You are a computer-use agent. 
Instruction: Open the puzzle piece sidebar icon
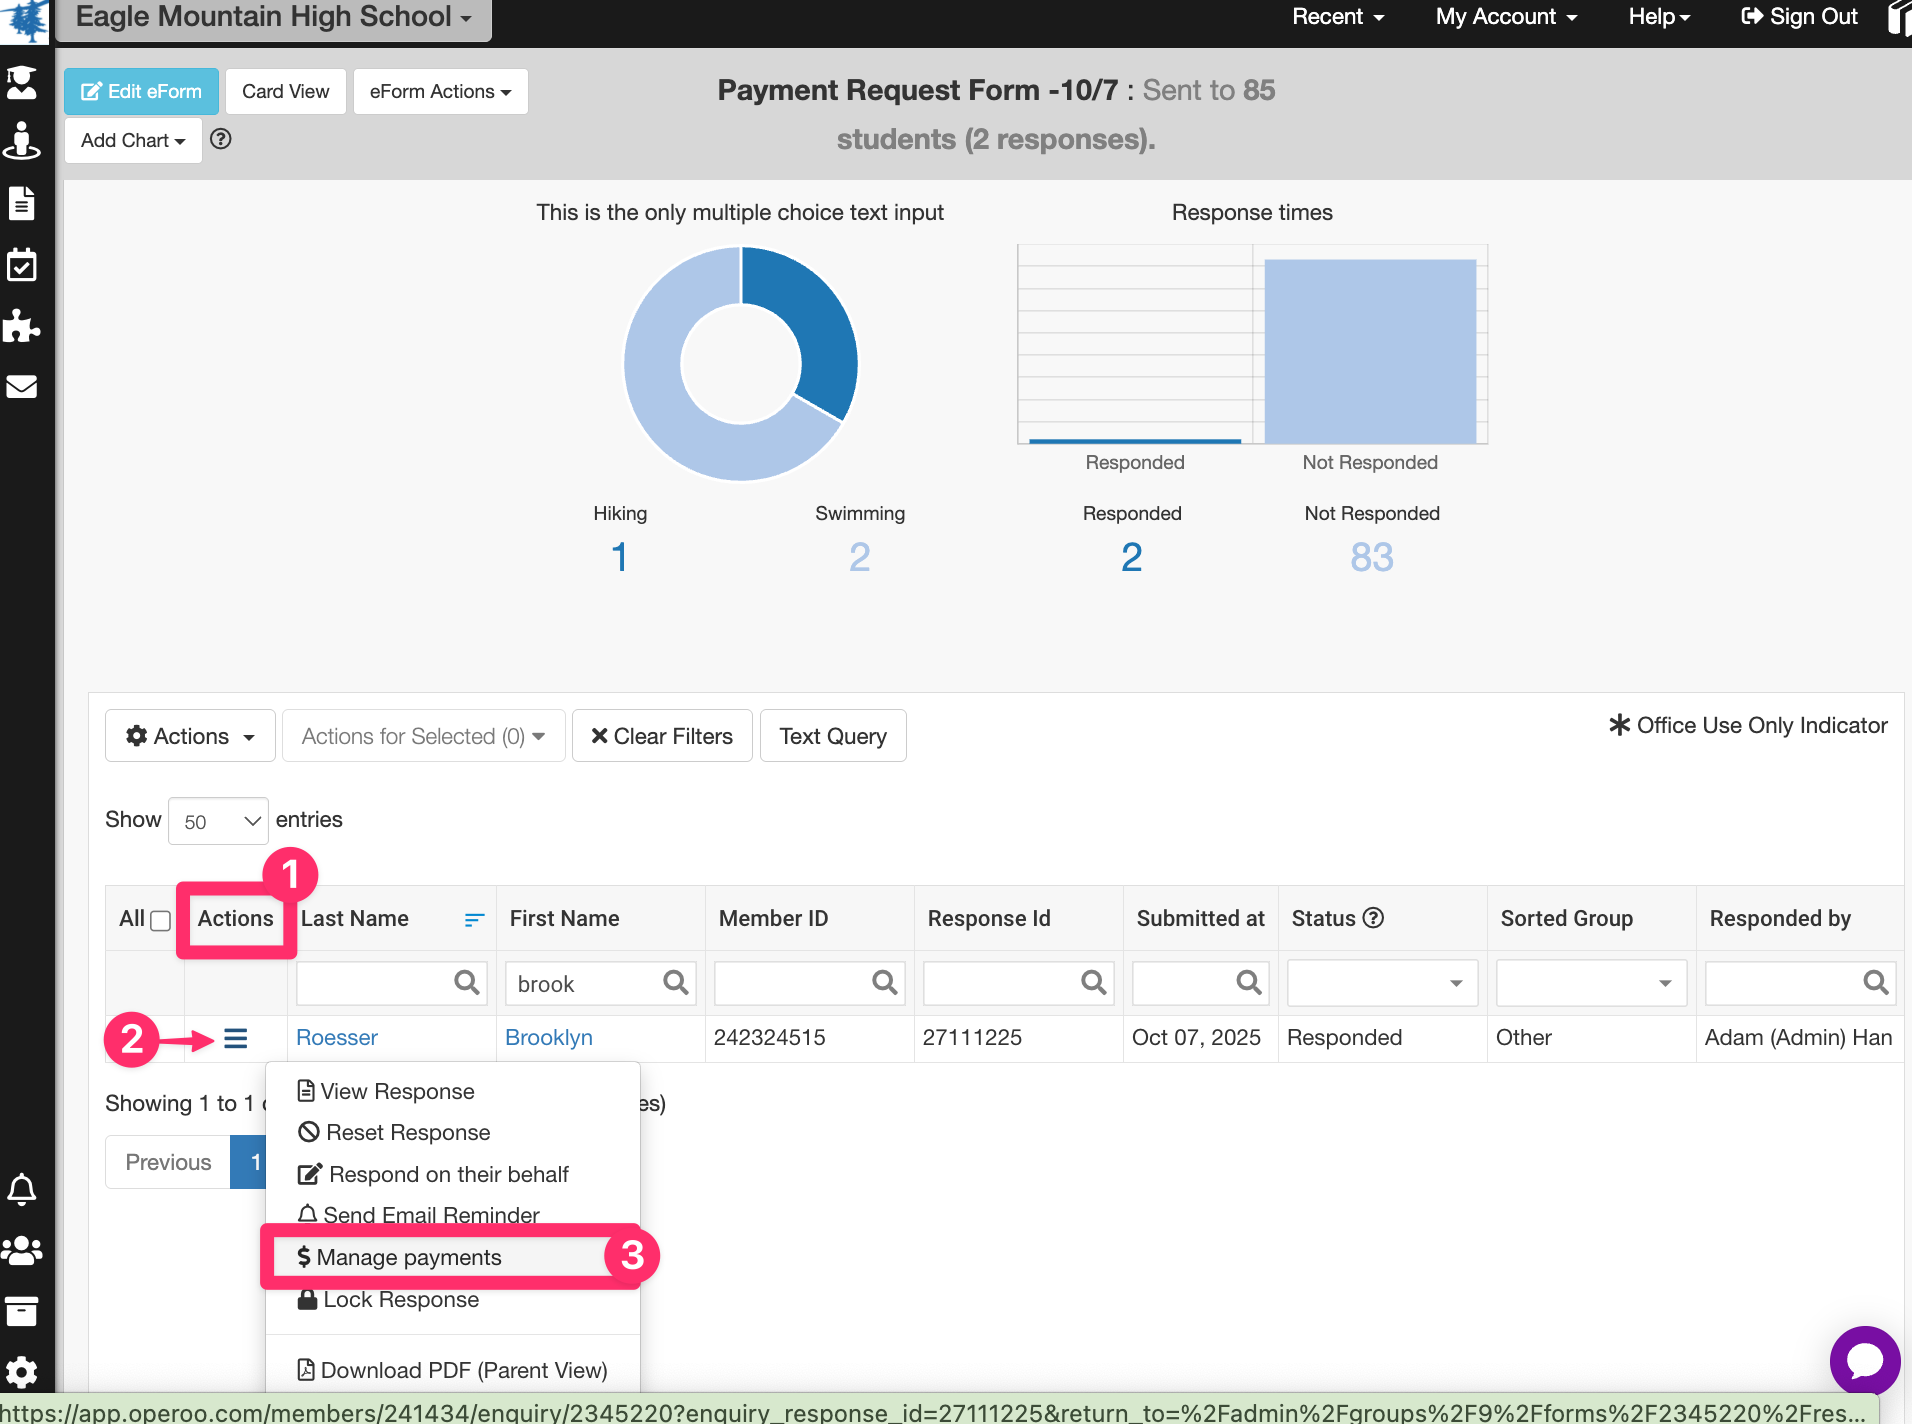[x=22, y=325]
